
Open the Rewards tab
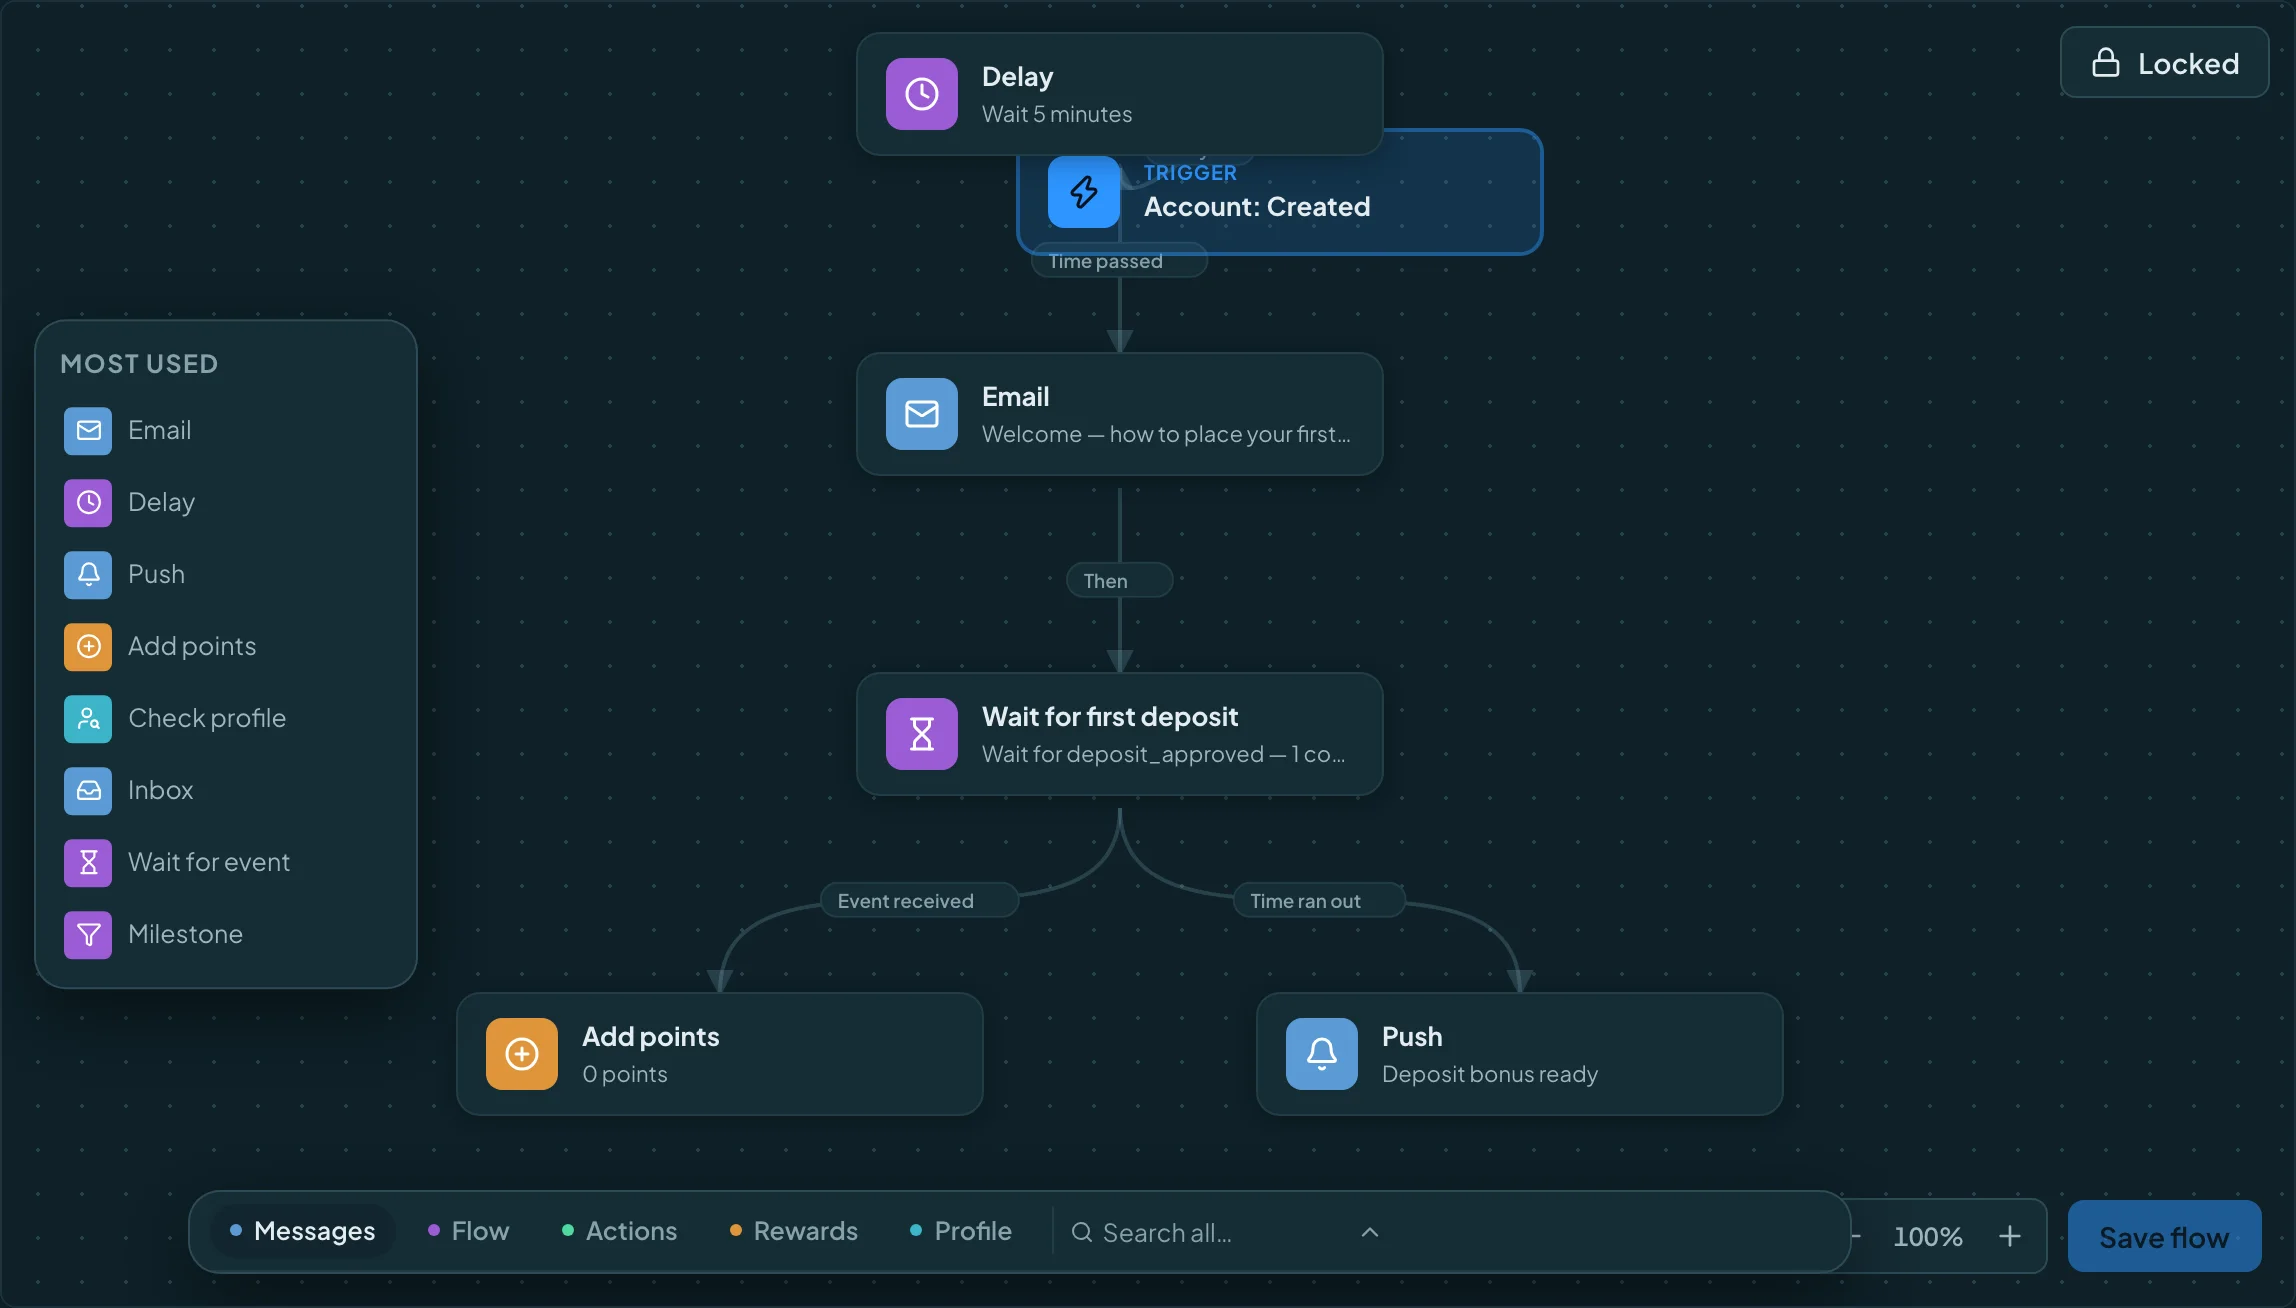(x=794, y=1231)
